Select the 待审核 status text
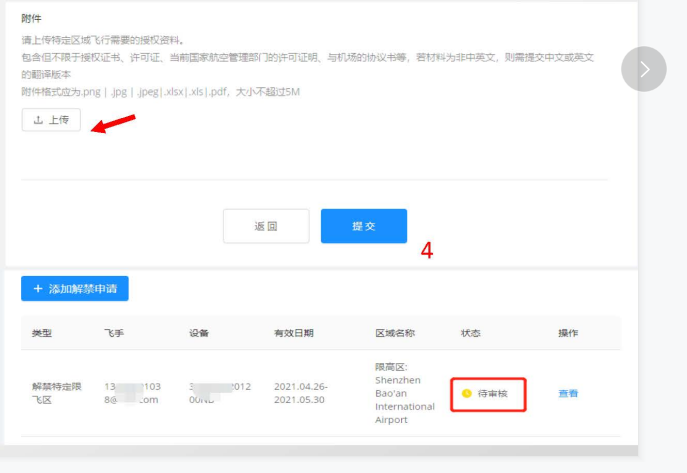Image resolution: width=687 pixels, height=473 pixels. point(492,393)
